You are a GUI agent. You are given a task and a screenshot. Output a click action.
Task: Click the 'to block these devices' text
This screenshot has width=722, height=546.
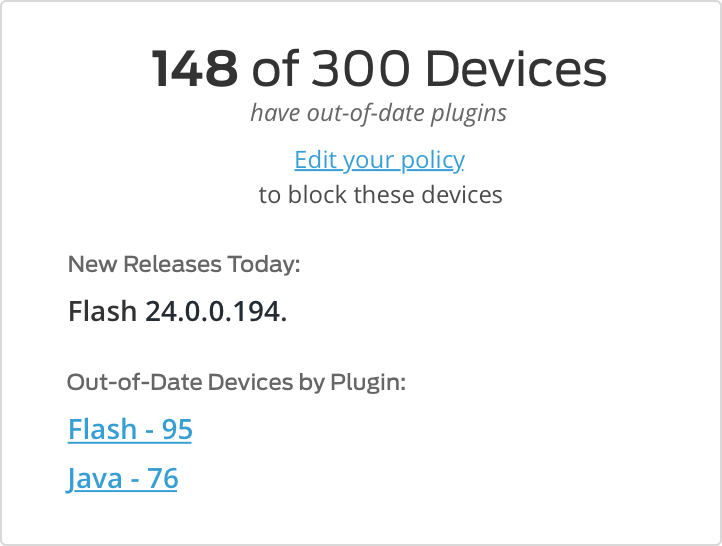coord(380,194)
